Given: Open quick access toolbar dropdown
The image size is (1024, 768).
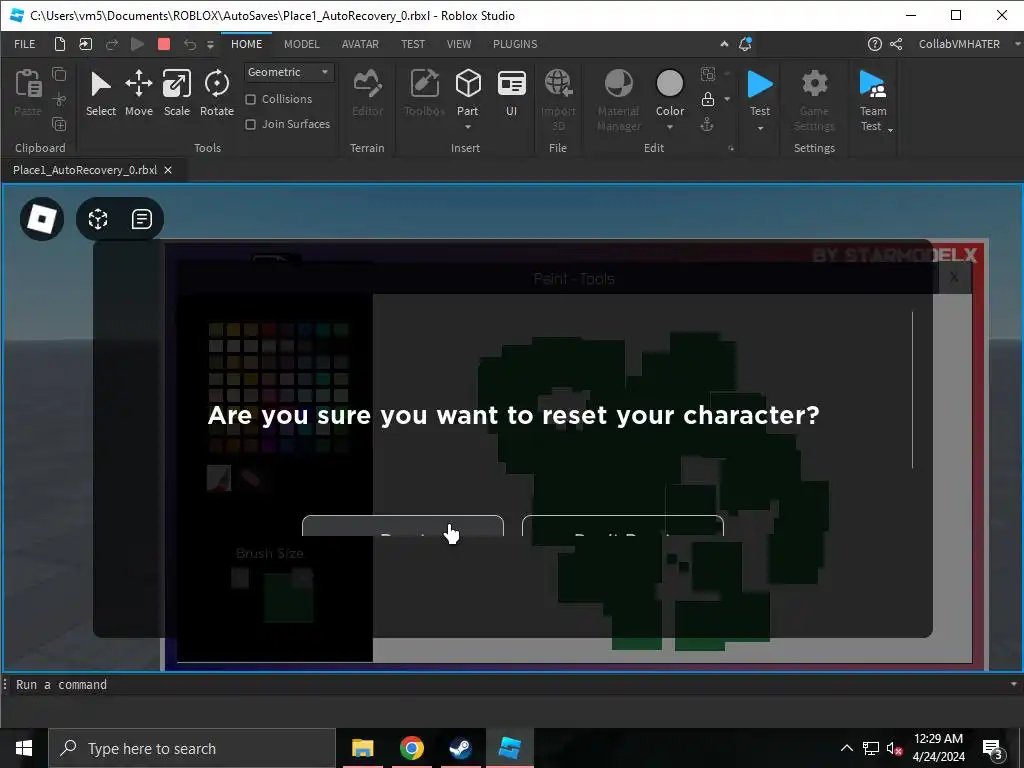Looking at the screenshot, I should click(x=210, y=44).
